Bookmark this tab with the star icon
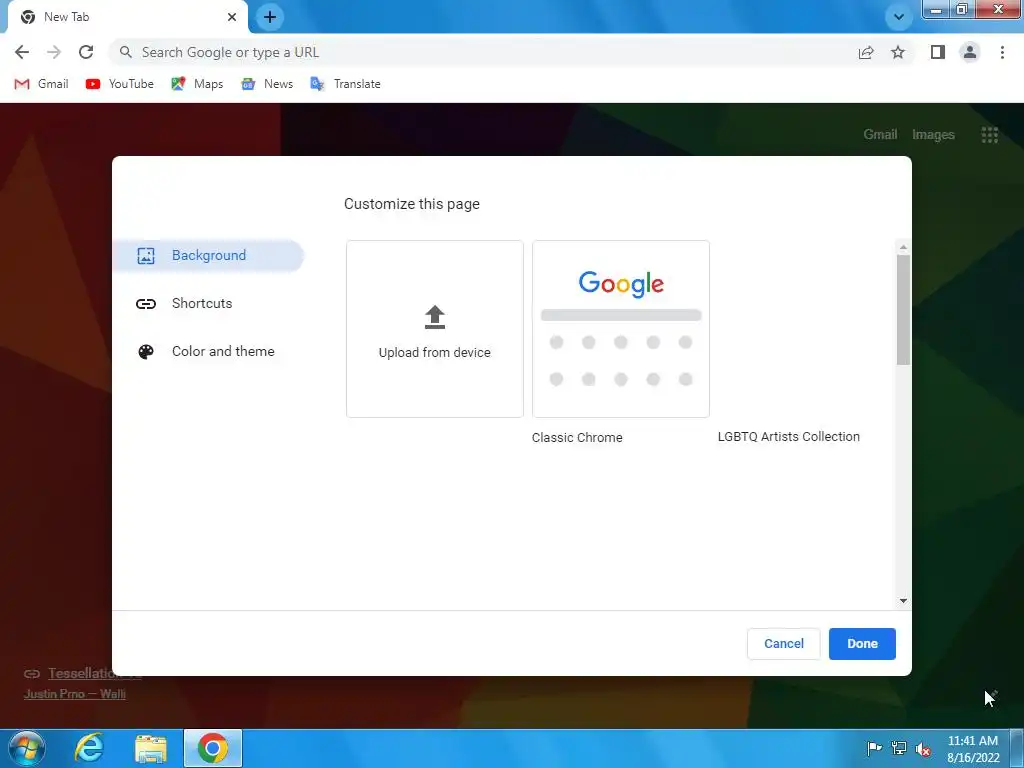Screen dimensions: 1024x768 (898, 52)
